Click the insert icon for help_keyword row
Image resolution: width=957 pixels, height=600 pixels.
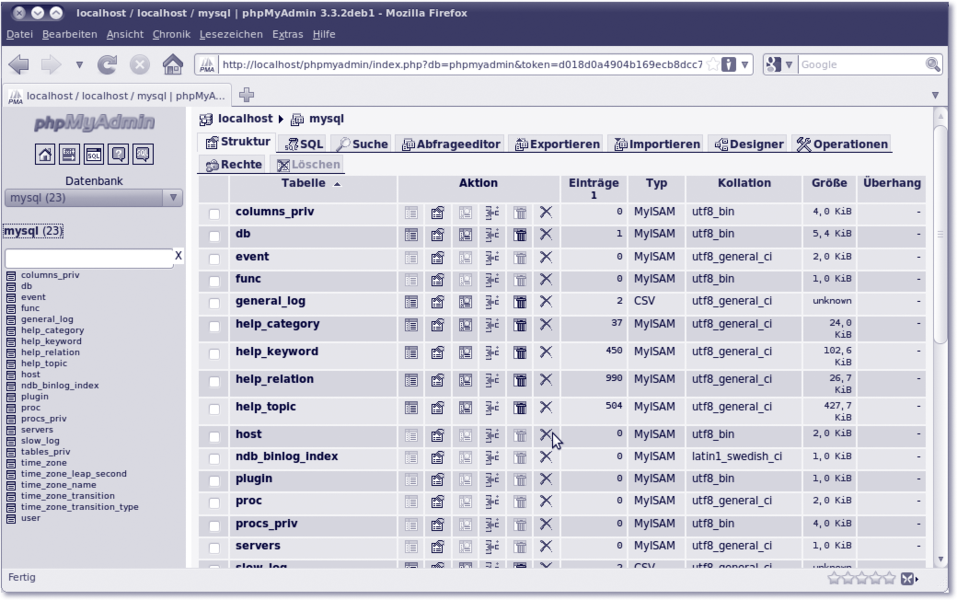[492, 353]
